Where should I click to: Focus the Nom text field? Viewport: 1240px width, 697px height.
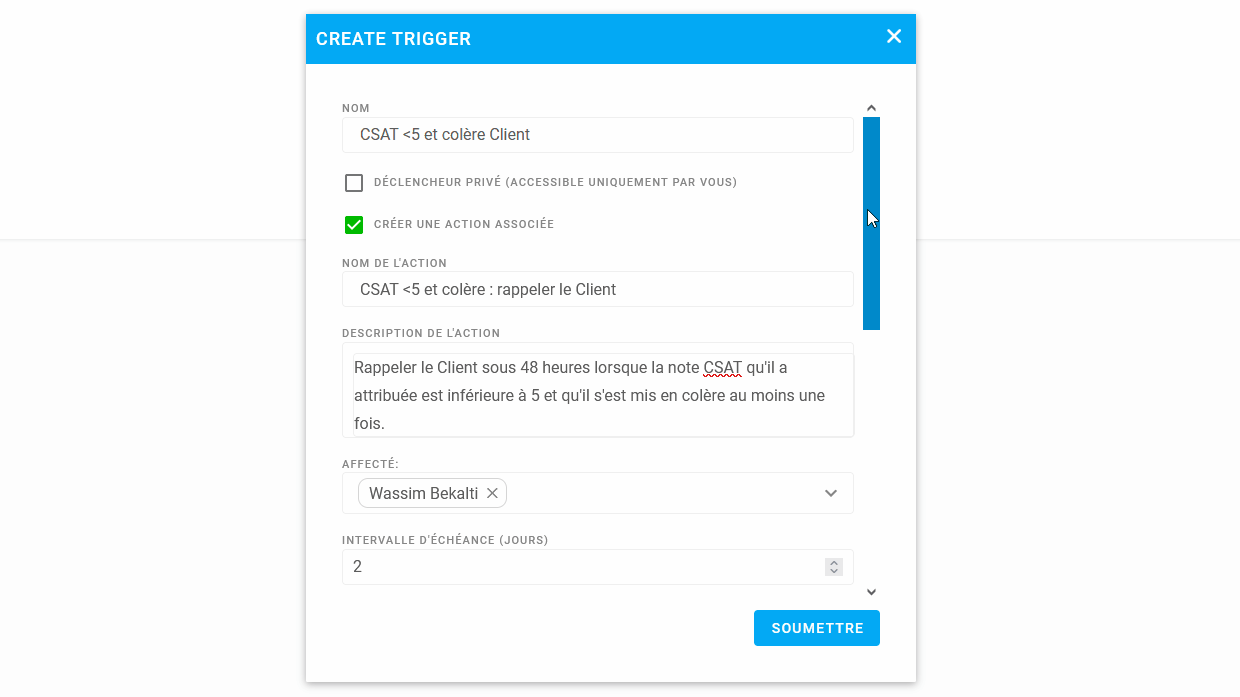click(597, 135)
